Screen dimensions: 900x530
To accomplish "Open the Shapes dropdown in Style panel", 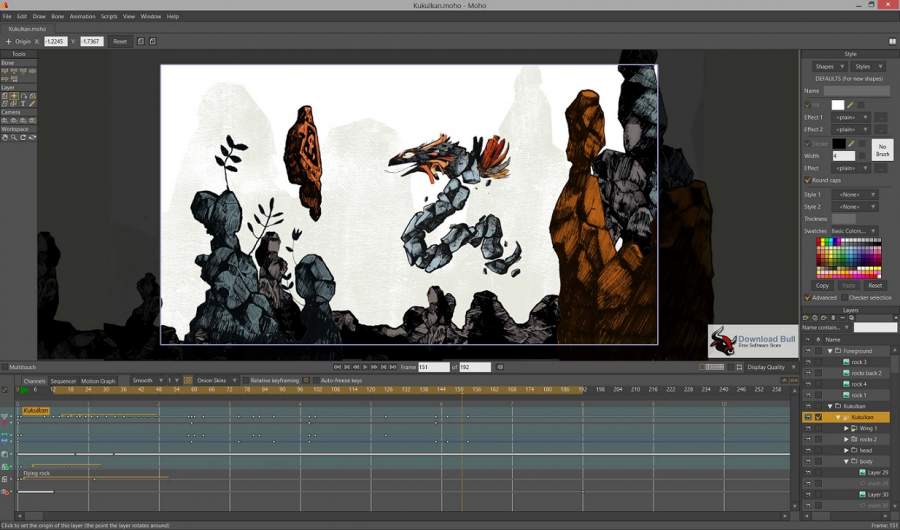I will point(829,67).
